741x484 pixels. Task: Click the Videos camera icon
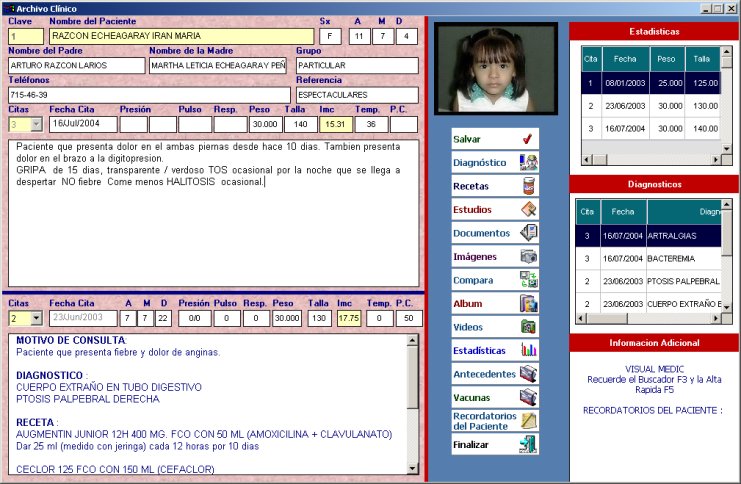coord(528,327)
